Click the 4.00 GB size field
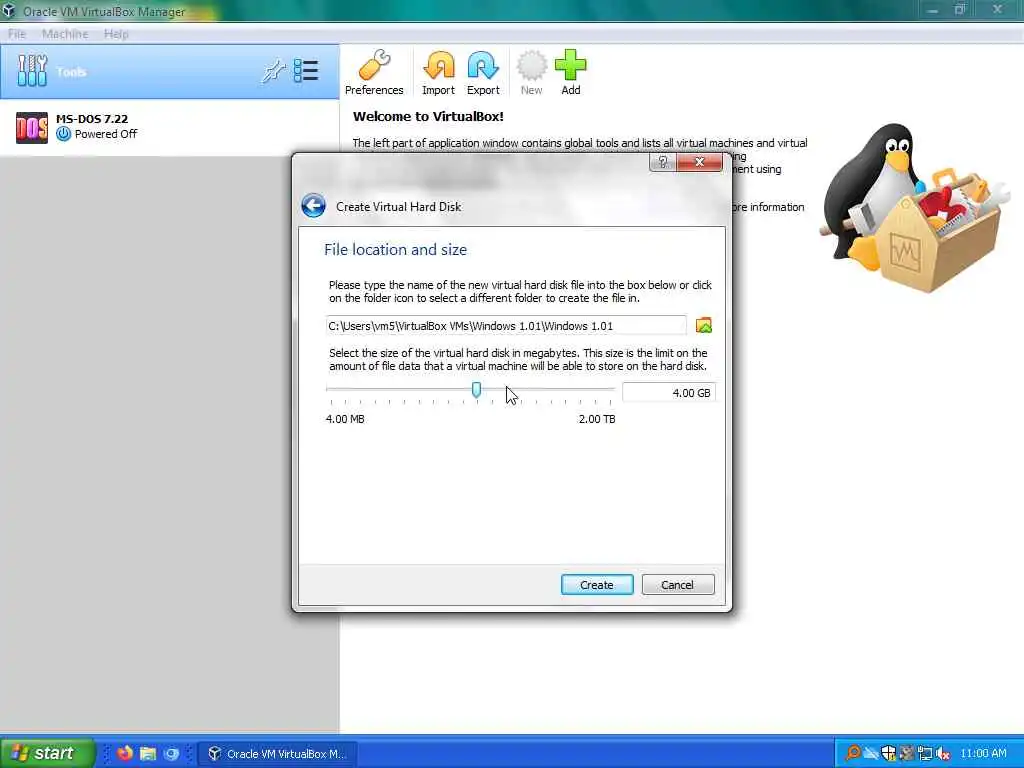Screen dimensions: 1024x768 tap(669, 392)
